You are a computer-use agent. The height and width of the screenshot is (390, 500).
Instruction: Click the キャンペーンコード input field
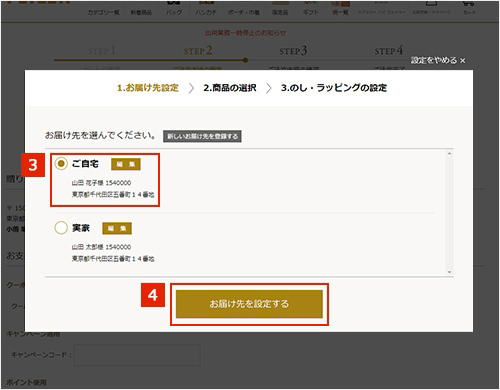(137, 355)
